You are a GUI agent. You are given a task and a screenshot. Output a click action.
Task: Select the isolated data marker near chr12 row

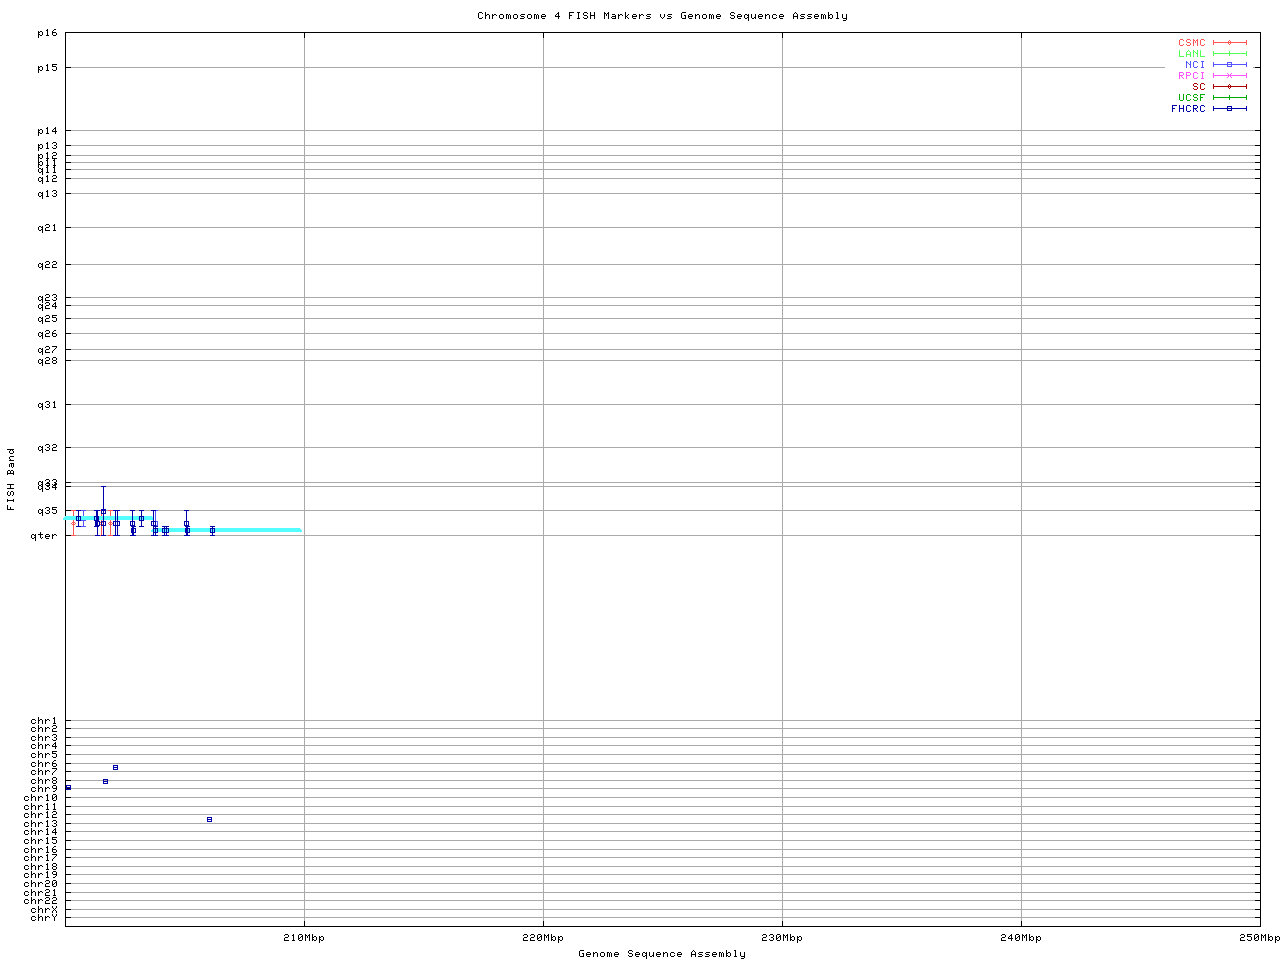coord(209,819)
